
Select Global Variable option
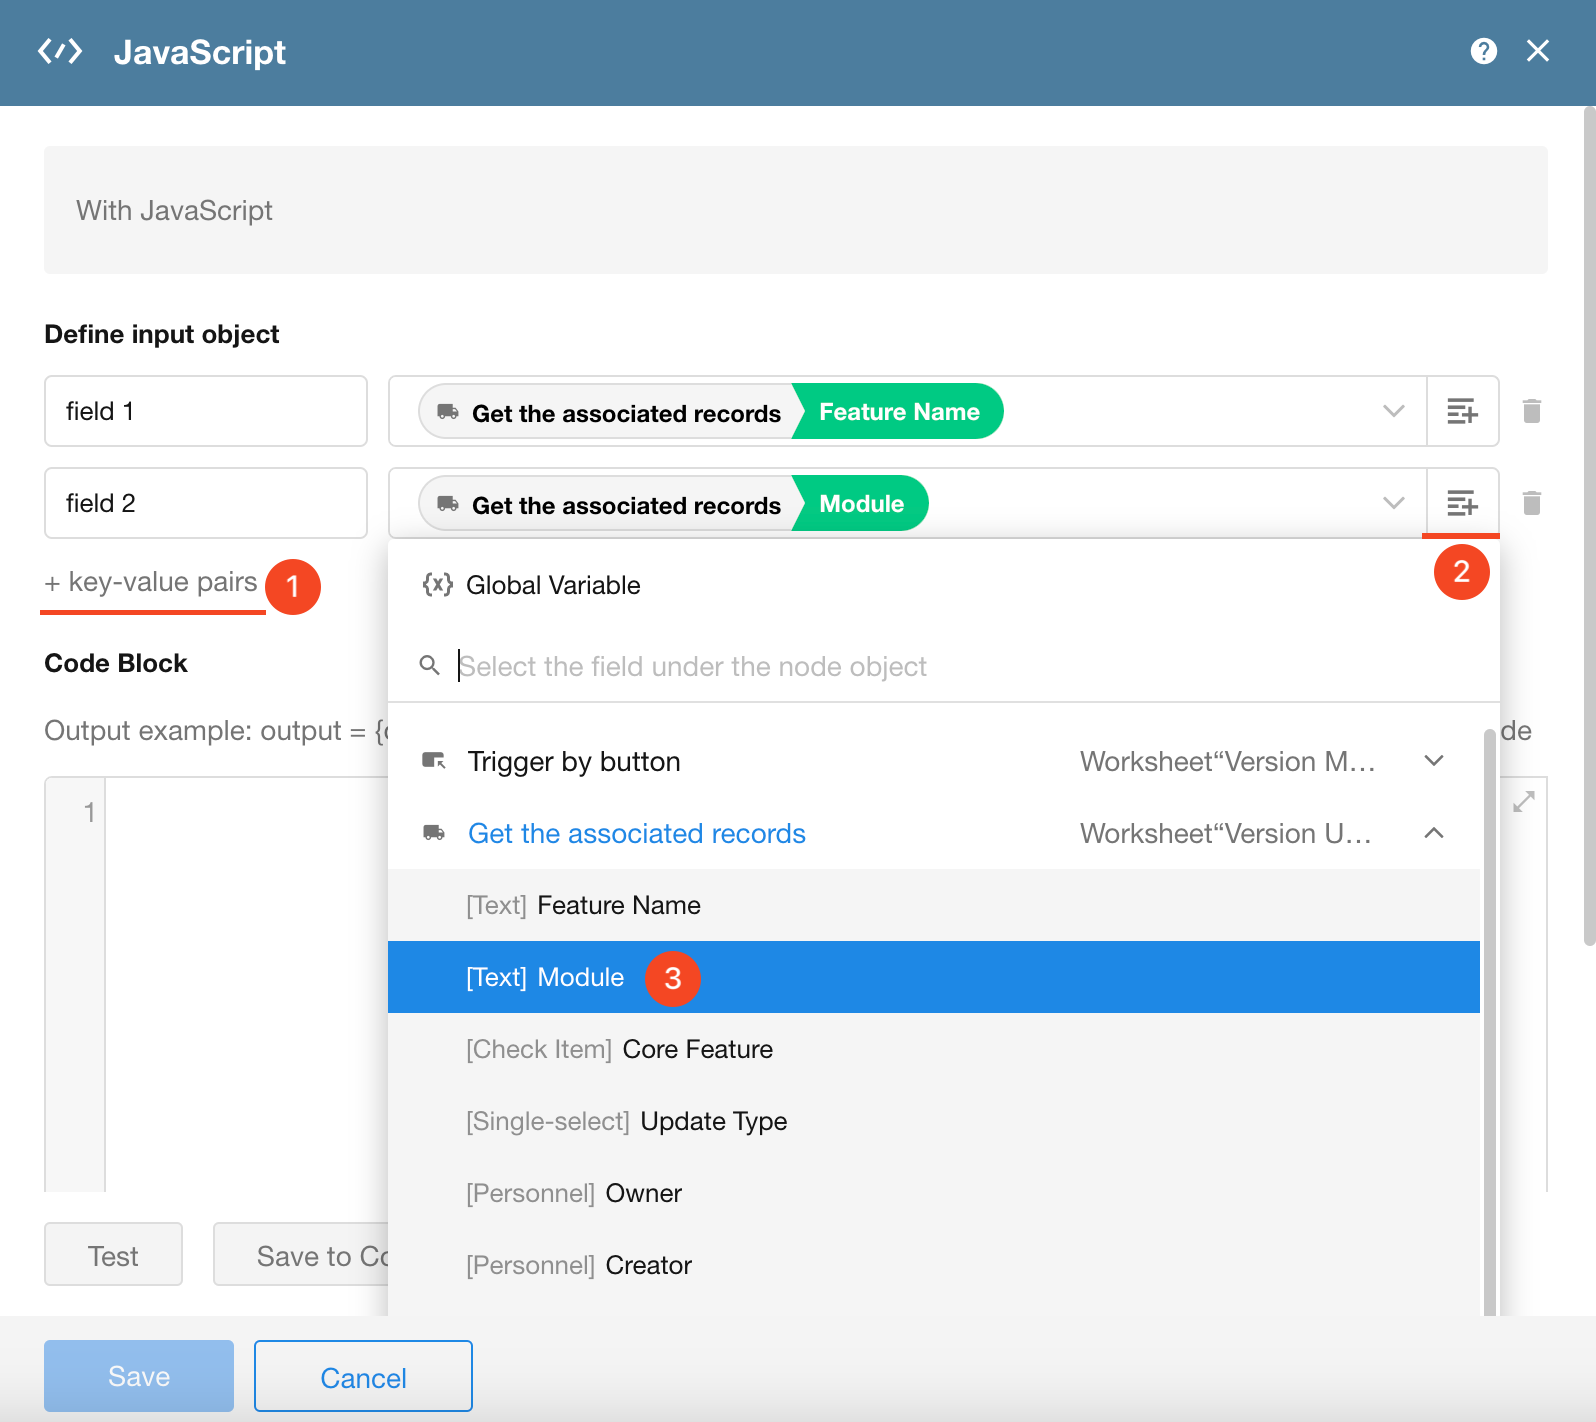[x=552, y=585]
